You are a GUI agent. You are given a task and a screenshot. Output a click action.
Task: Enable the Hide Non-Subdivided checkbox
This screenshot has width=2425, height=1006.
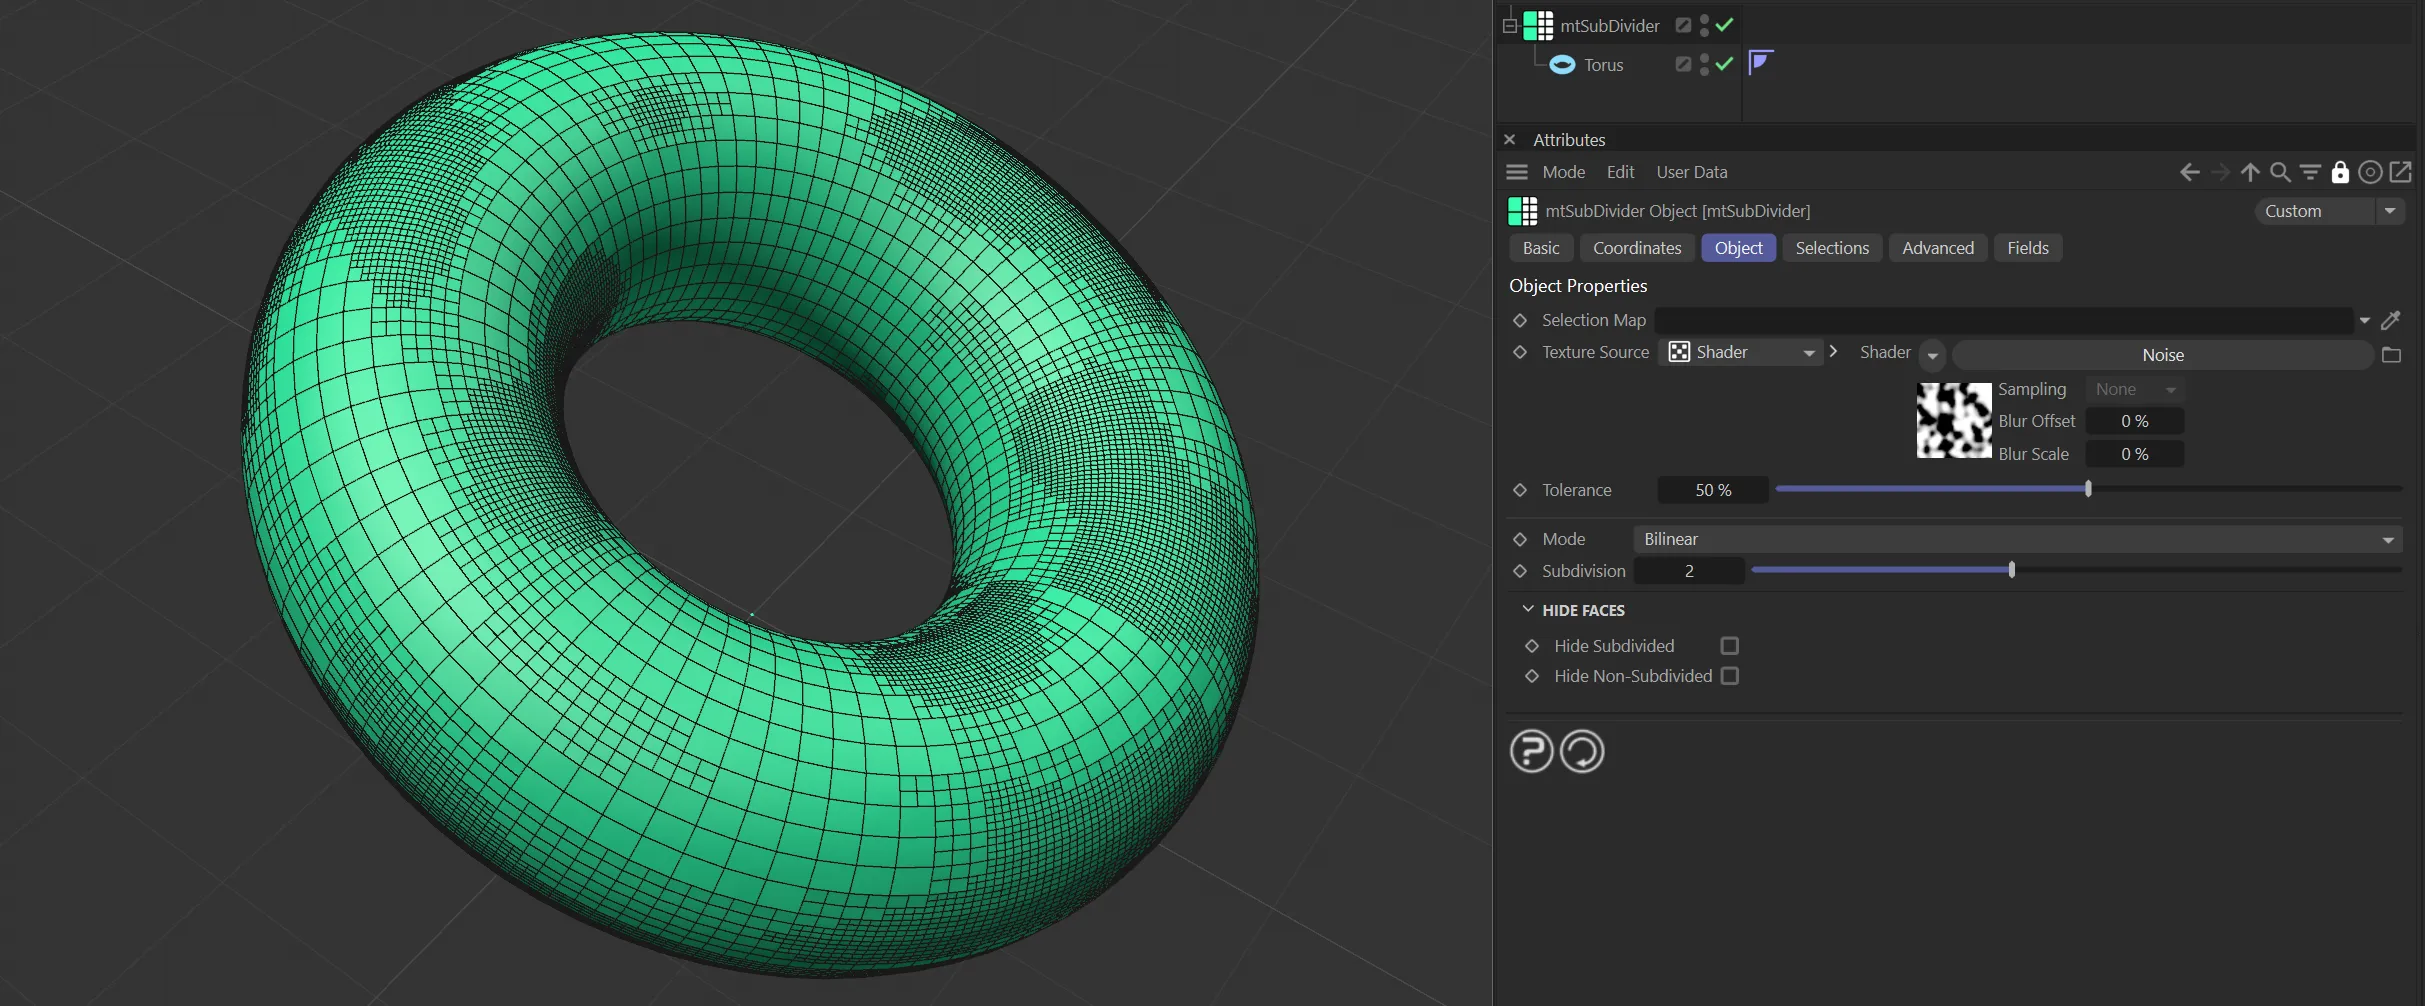point(1729,676)
